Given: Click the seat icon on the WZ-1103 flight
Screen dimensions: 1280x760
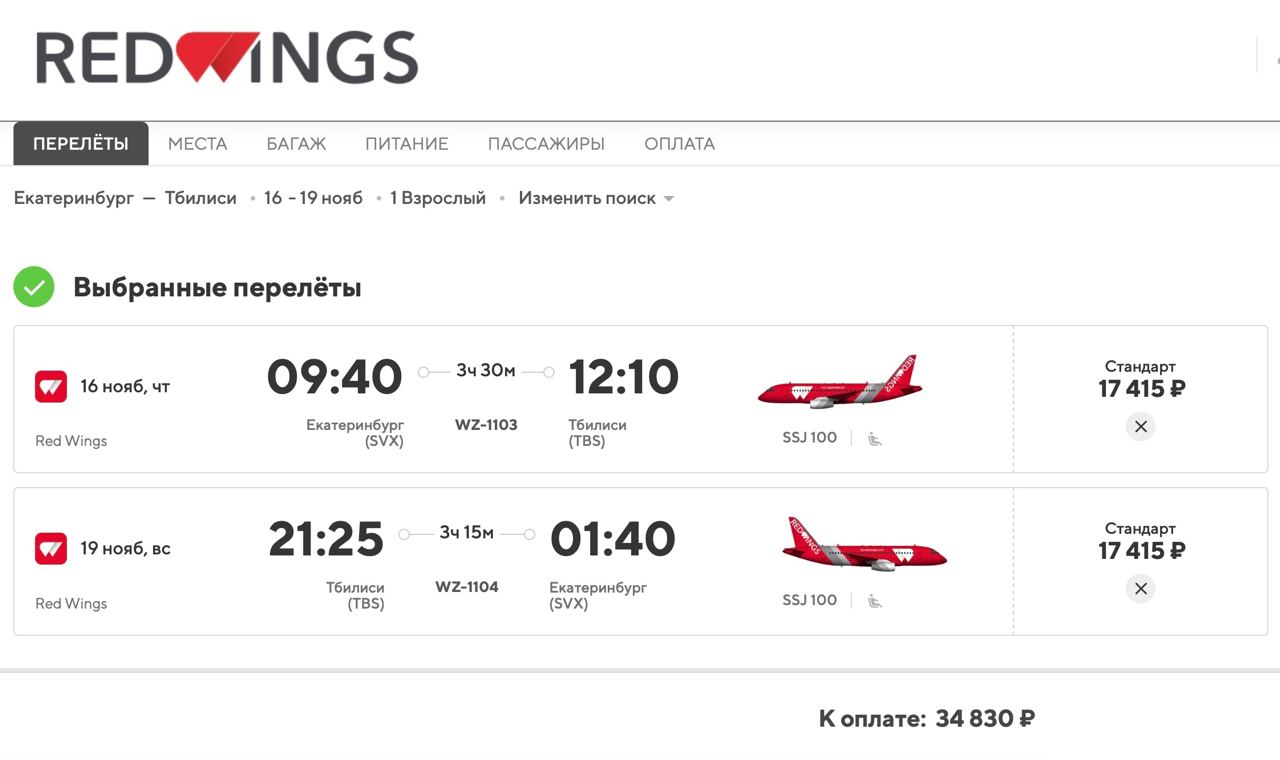Looking at the screenshot, I should click(875, 438).
